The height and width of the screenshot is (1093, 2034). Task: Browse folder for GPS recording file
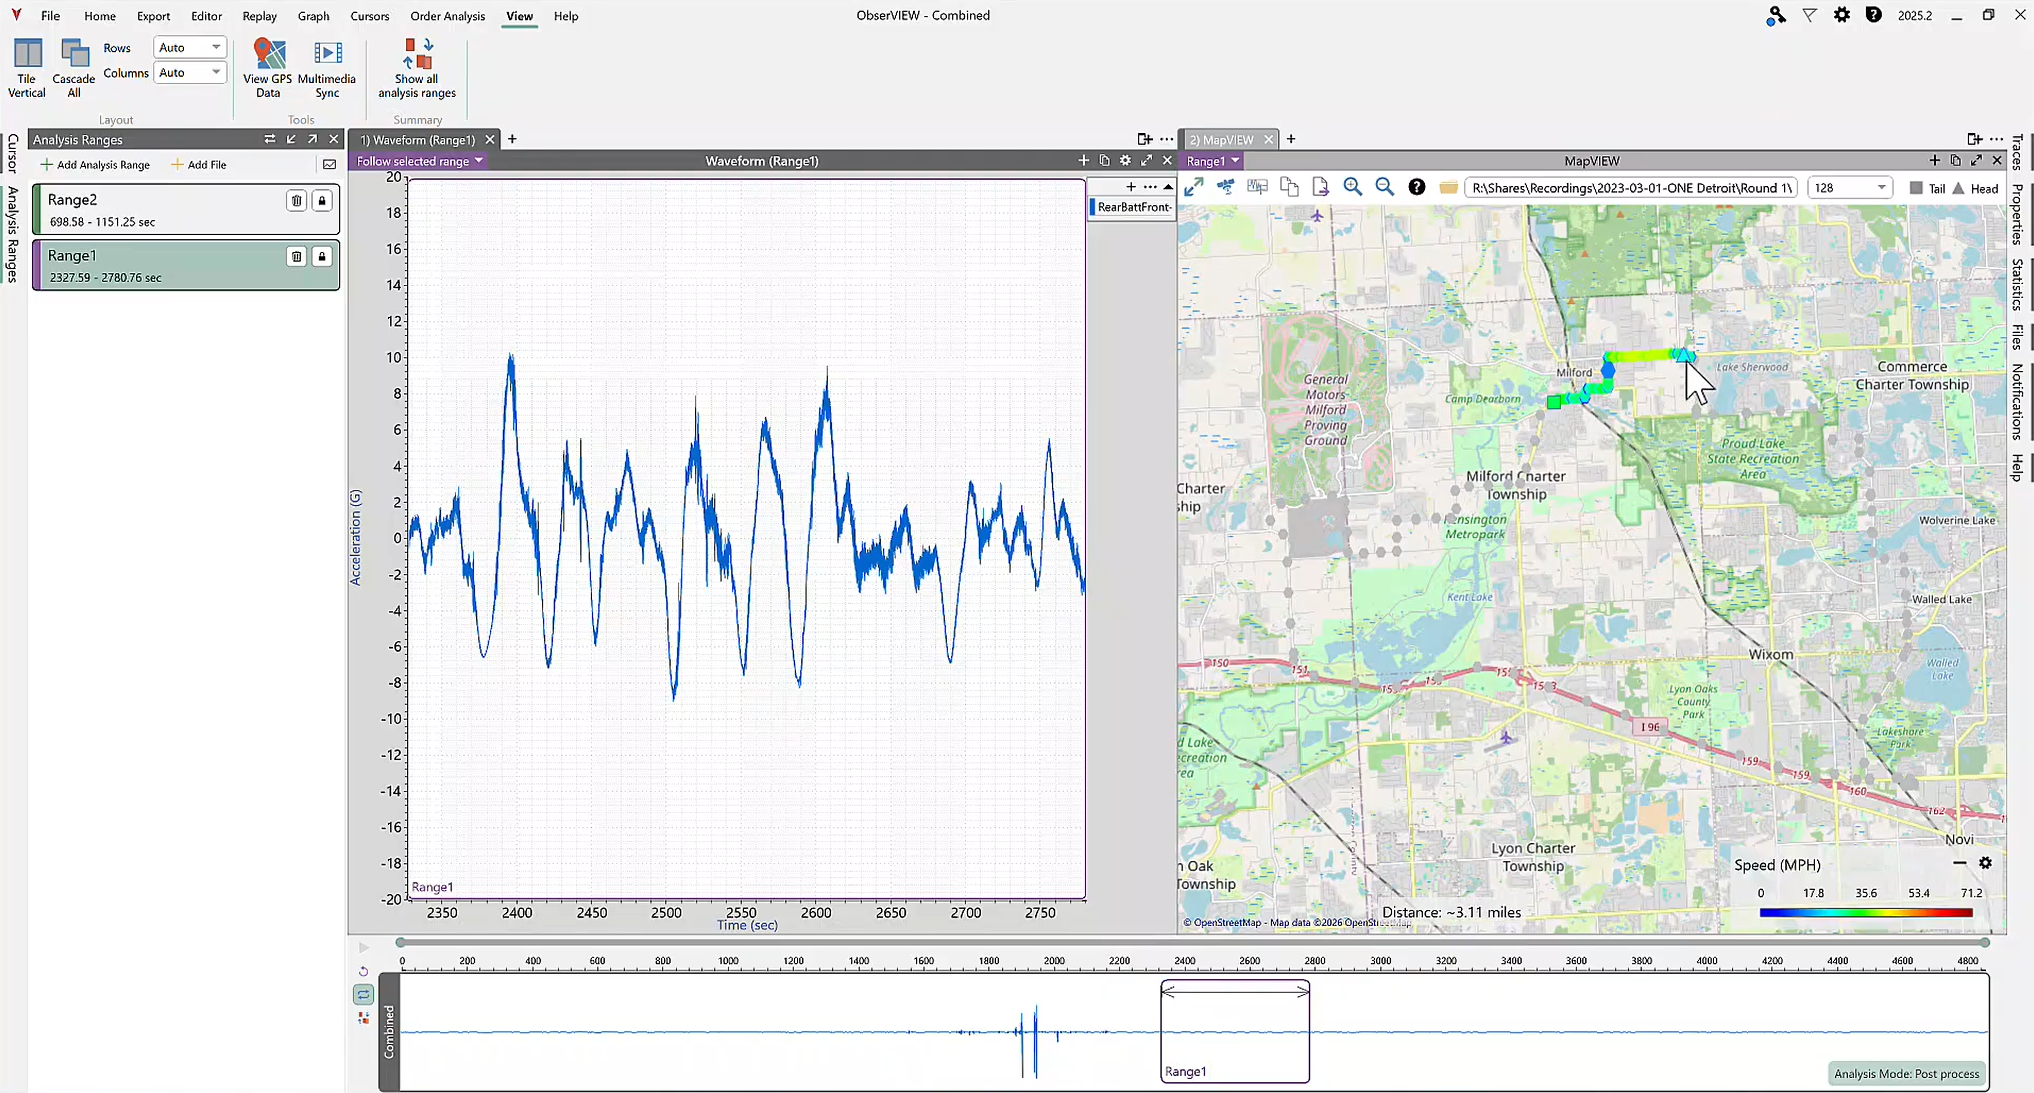point(1448,187)
